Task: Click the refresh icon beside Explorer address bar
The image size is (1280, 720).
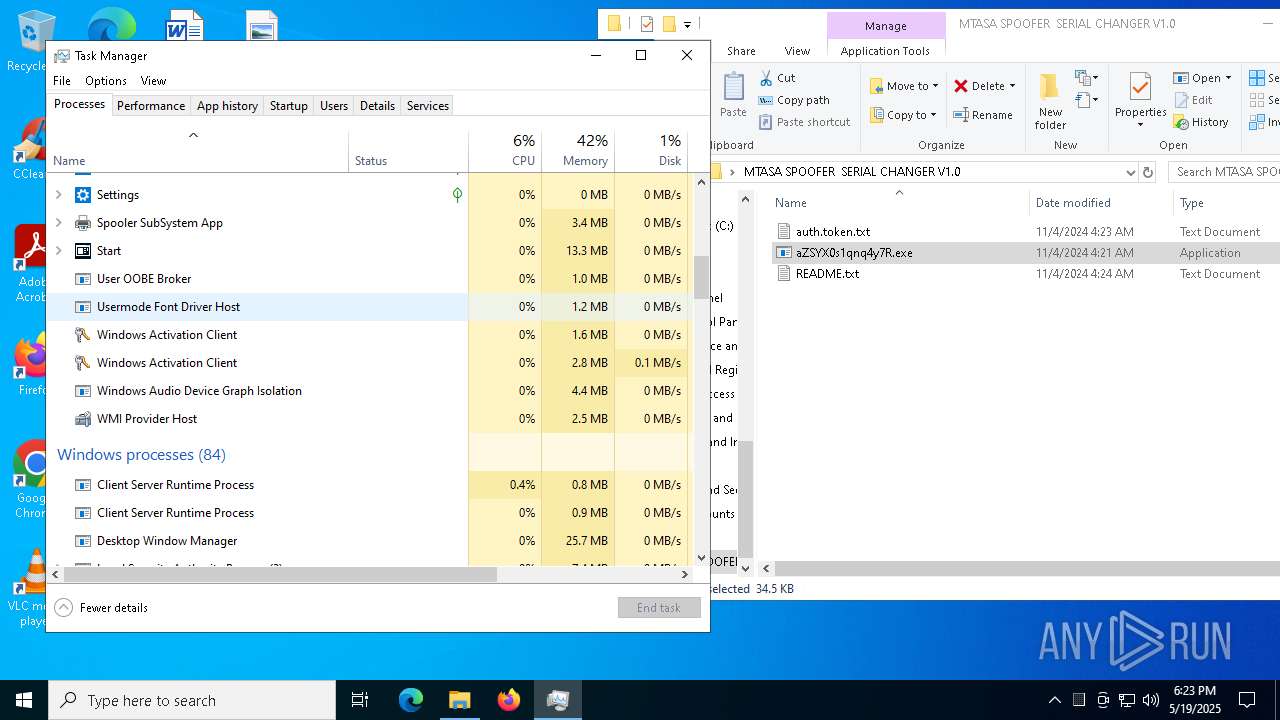Action: tap(1148, 172)
